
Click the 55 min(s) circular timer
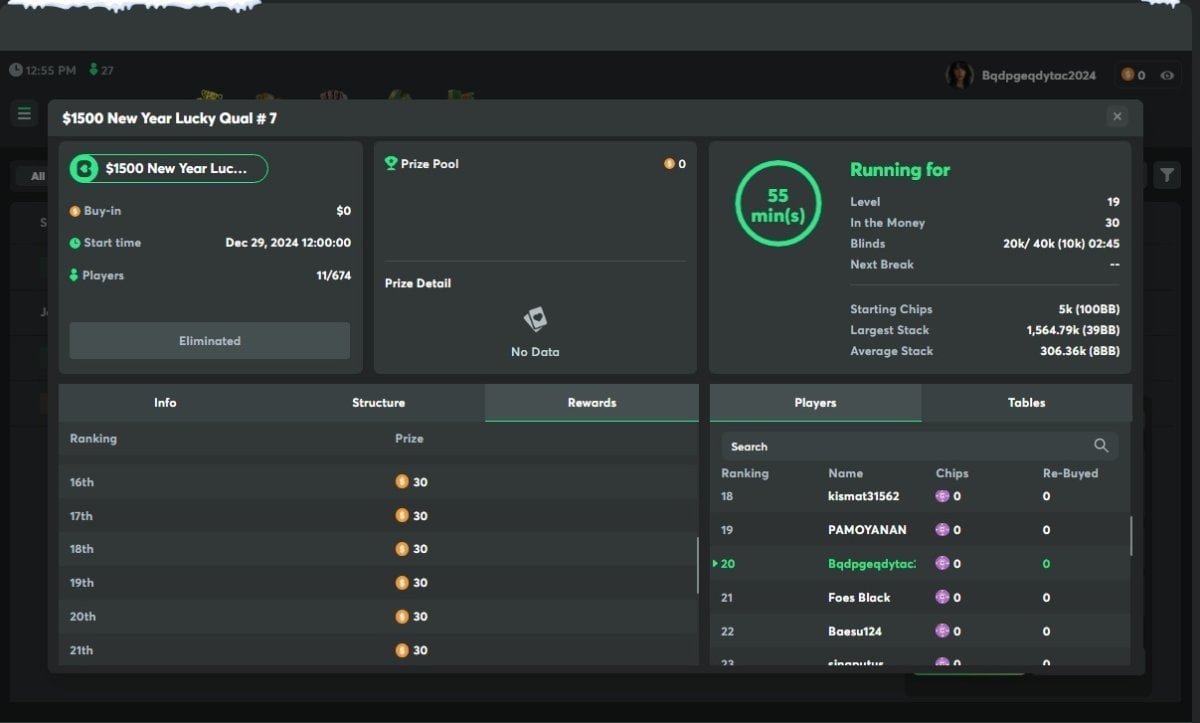[x=778, y=204]
